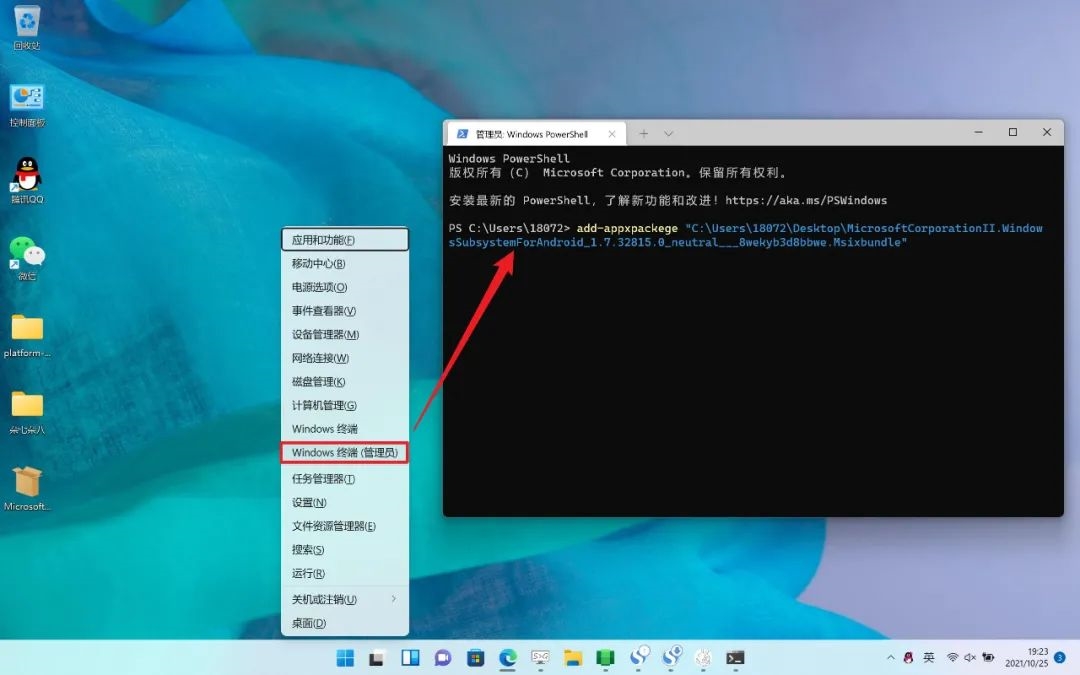Open Microsoft Store from the taskbar
The height and width of the screenshot is (675, 1080).
[x=476, y=657]
